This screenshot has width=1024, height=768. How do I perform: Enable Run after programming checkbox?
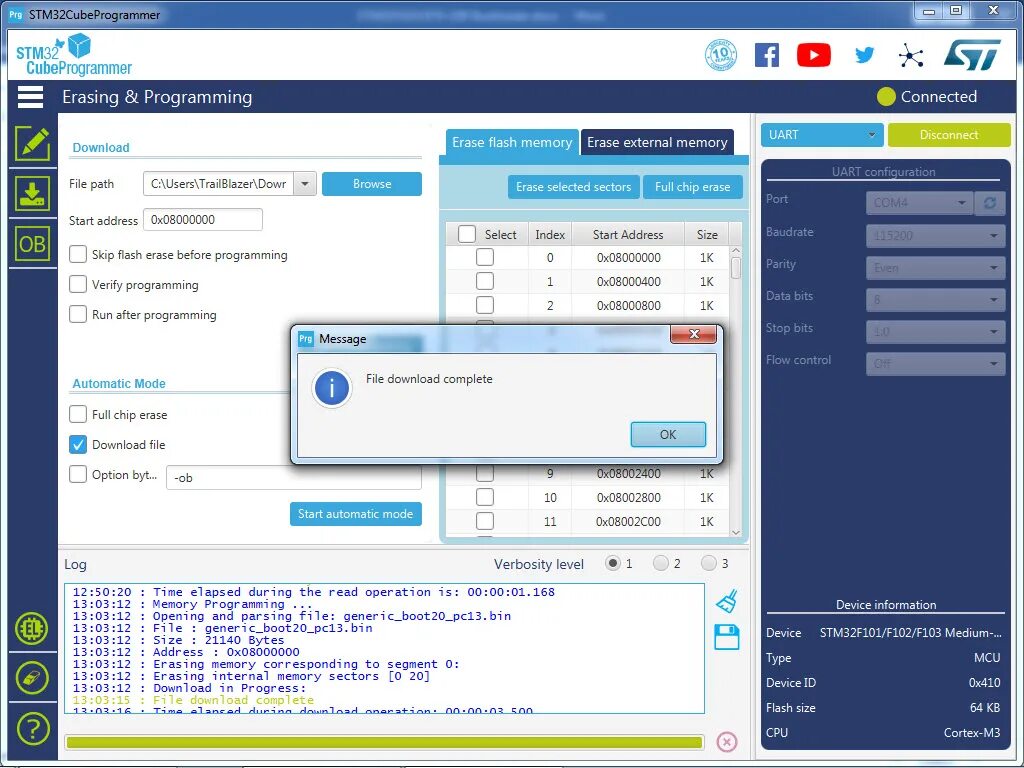tap(78, 314)
